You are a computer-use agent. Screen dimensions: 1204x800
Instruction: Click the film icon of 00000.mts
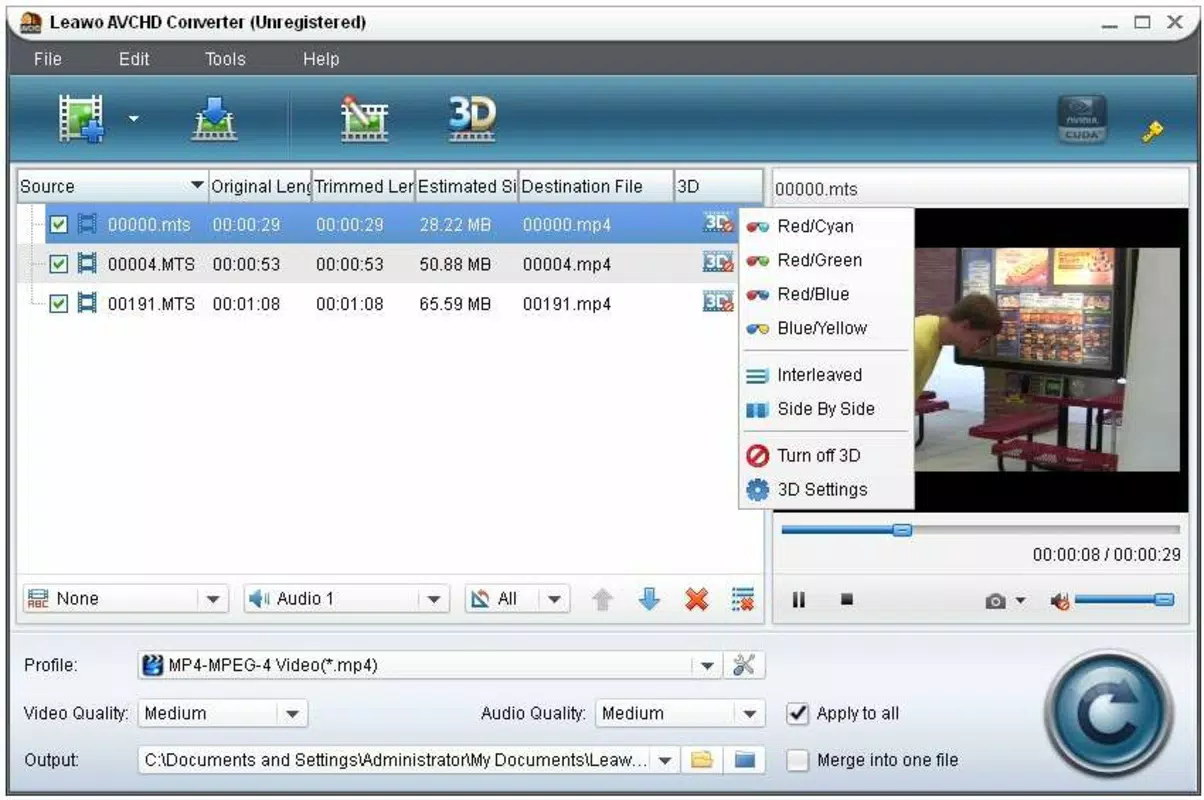coord(88,224)
